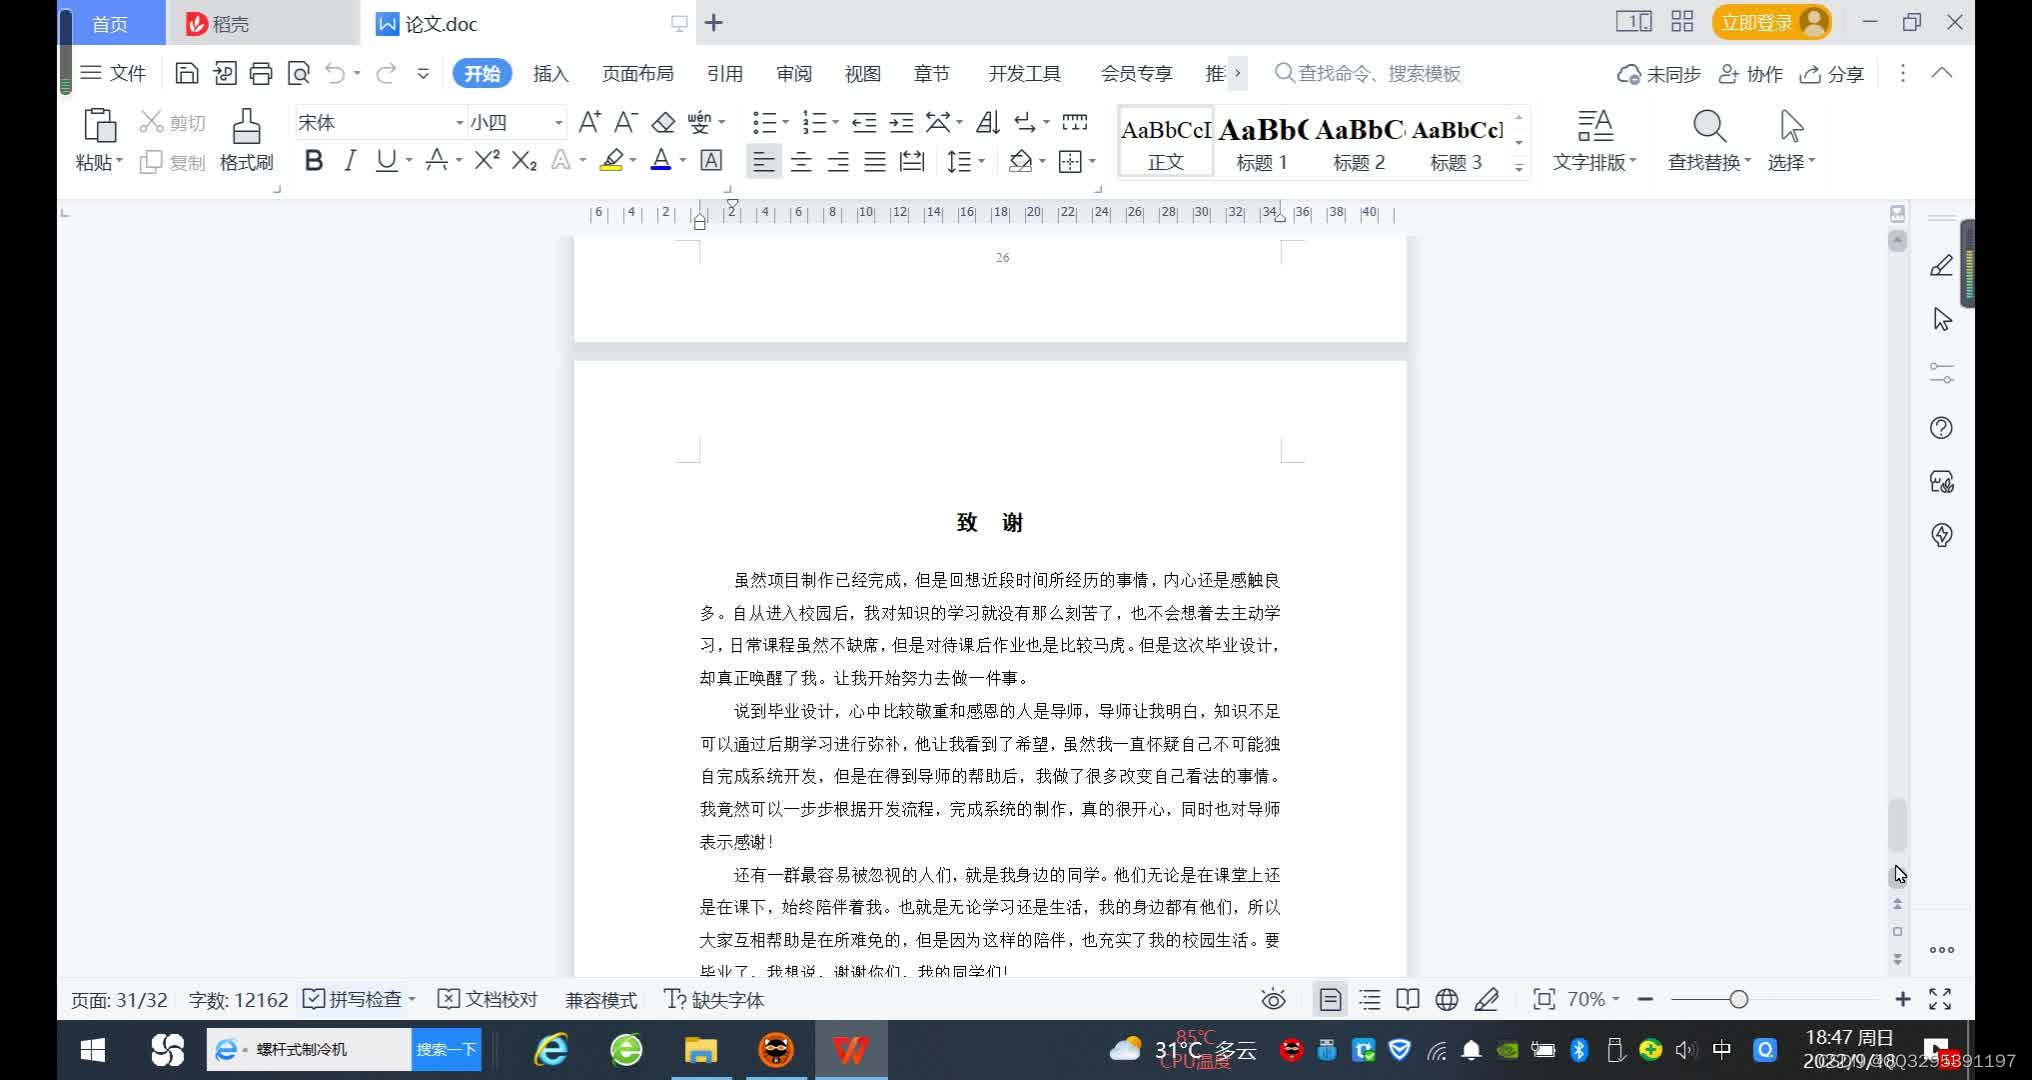The image size is (2032, 1080).
Task: Apply subscript formatting
Action: pyautogui.click(x=524, y=160)
